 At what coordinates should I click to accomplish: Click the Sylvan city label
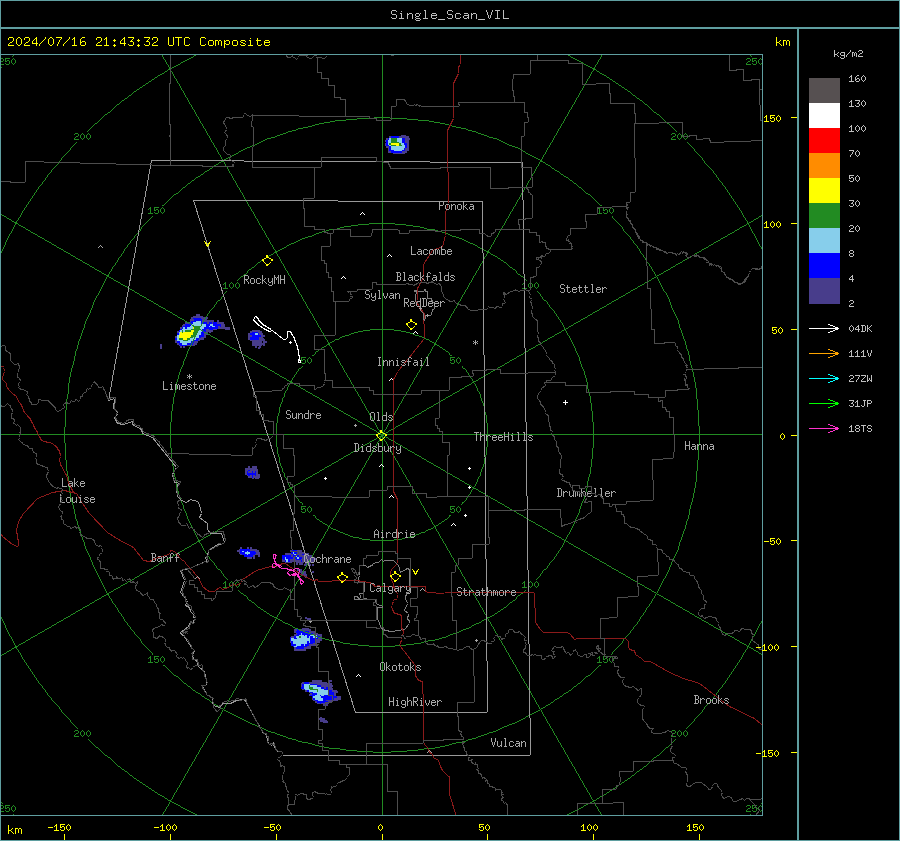[382, 295]
